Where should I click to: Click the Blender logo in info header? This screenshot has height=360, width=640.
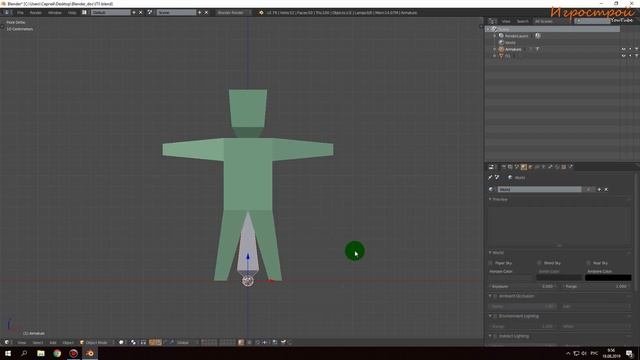(x=261, y=13)
